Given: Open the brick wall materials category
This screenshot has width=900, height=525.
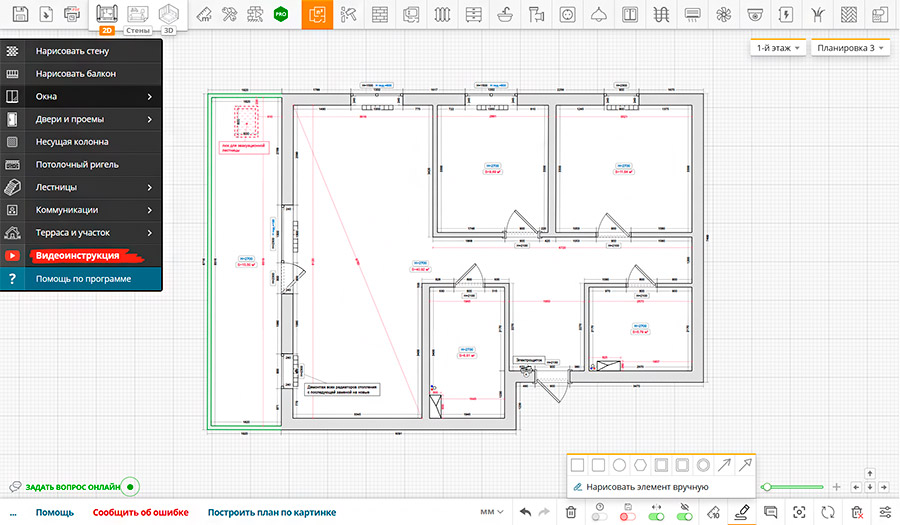Looking at the screenshot, I should pos(380,14).
